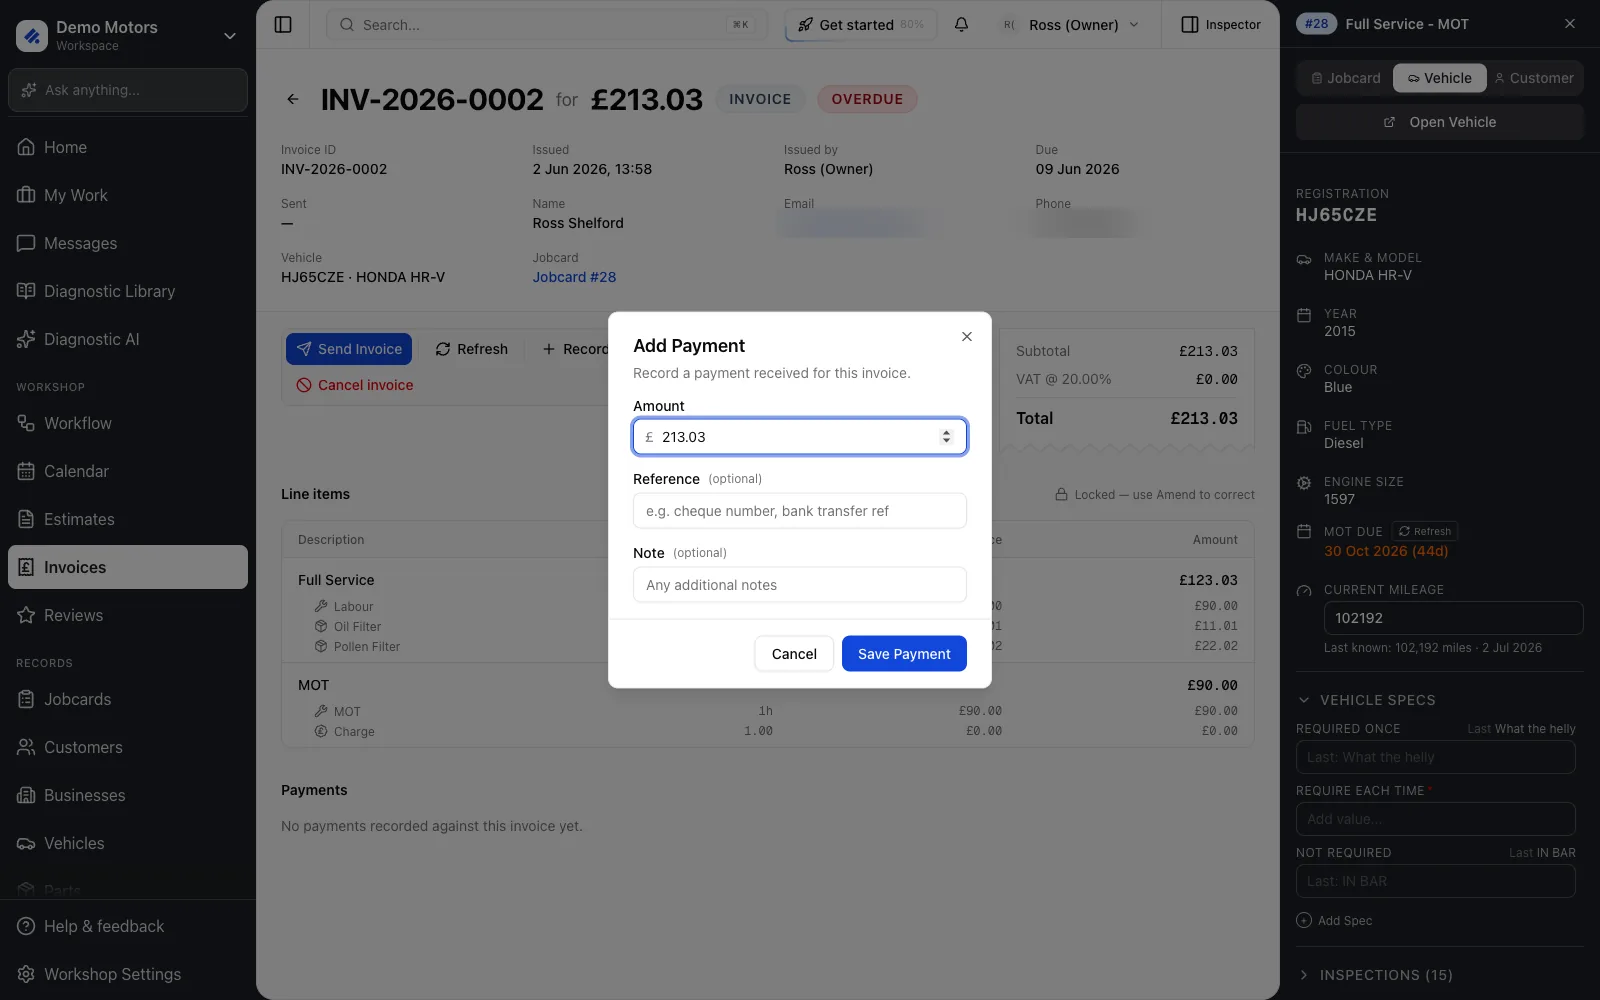
Task: Close the Add Payment dialog
Action: click(966, 337)
